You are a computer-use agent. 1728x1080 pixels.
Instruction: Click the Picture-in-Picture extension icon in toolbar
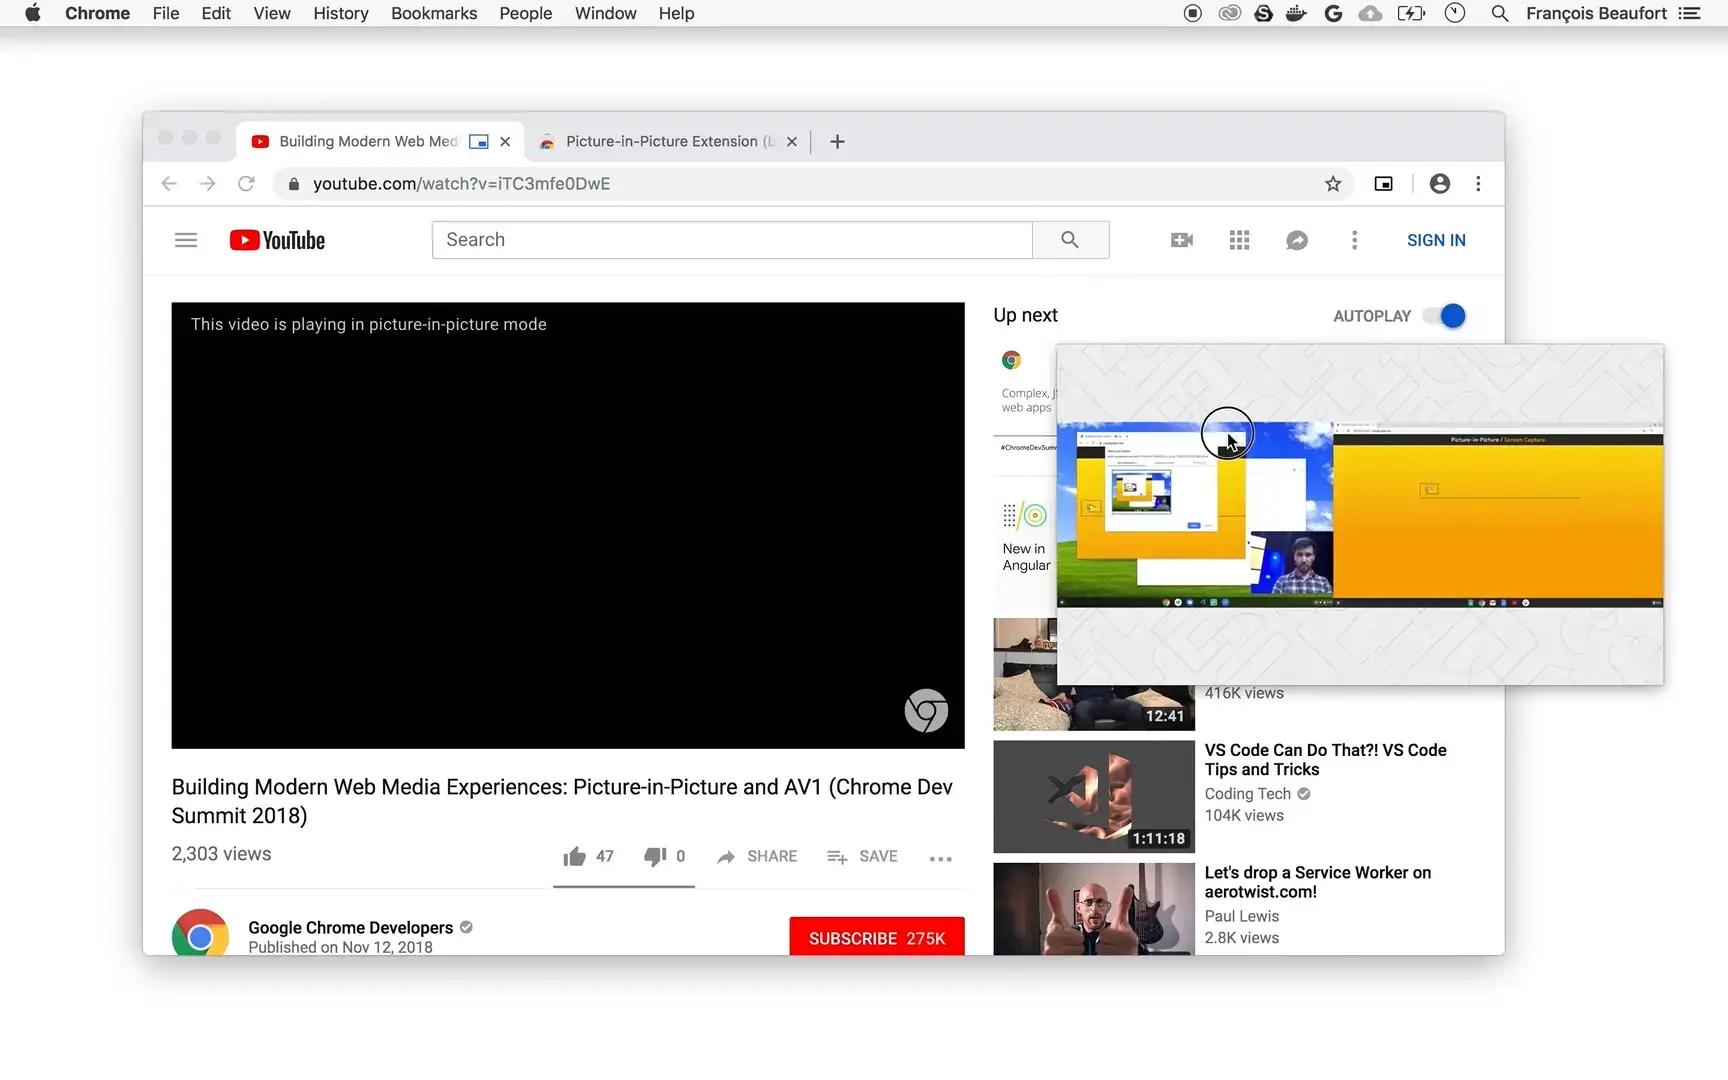(x=1383, y=184)
